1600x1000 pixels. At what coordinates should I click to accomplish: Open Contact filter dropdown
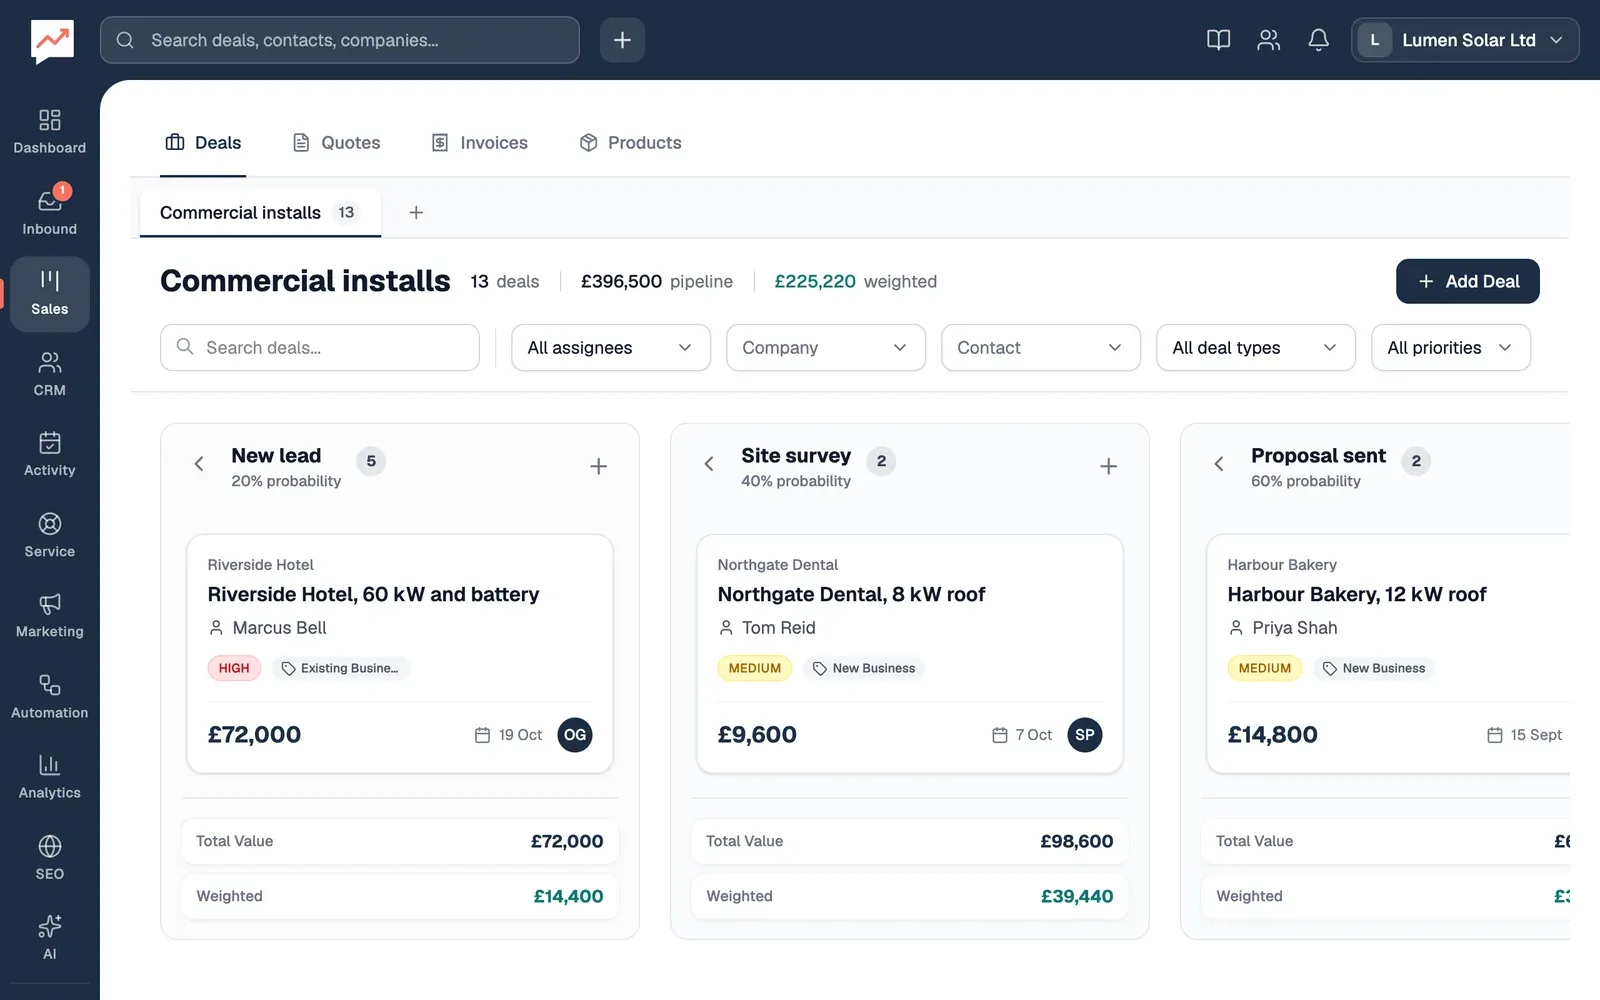point(1041,348)
